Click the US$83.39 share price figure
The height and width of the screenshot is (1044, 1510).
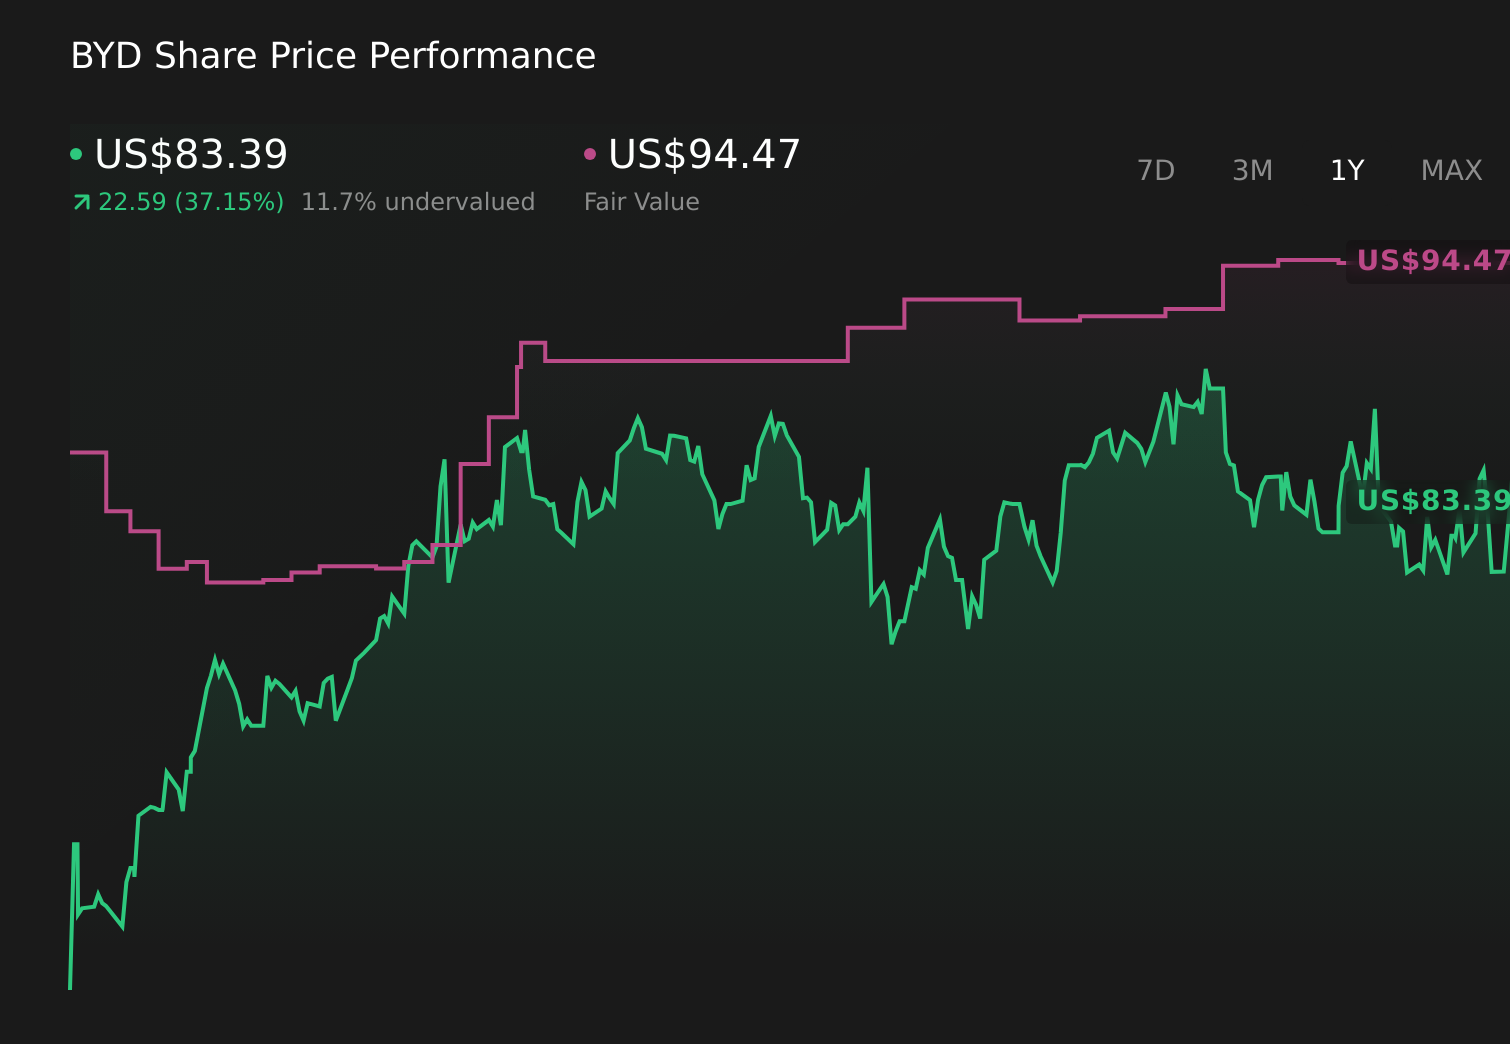pos(191,154)
